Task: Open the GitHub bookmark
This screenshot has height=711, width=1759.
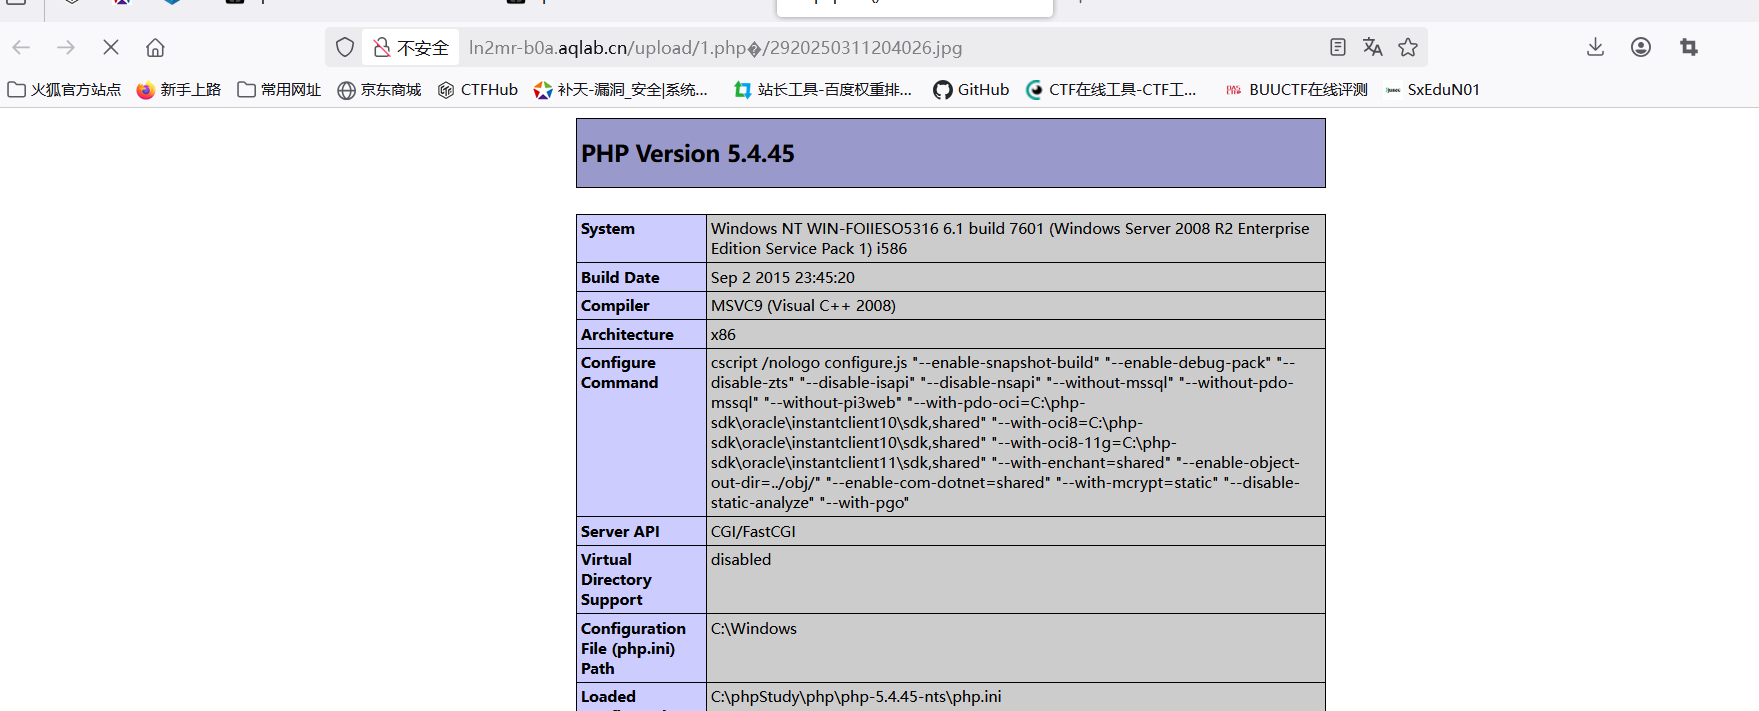Action: click(x=971, y=90)
